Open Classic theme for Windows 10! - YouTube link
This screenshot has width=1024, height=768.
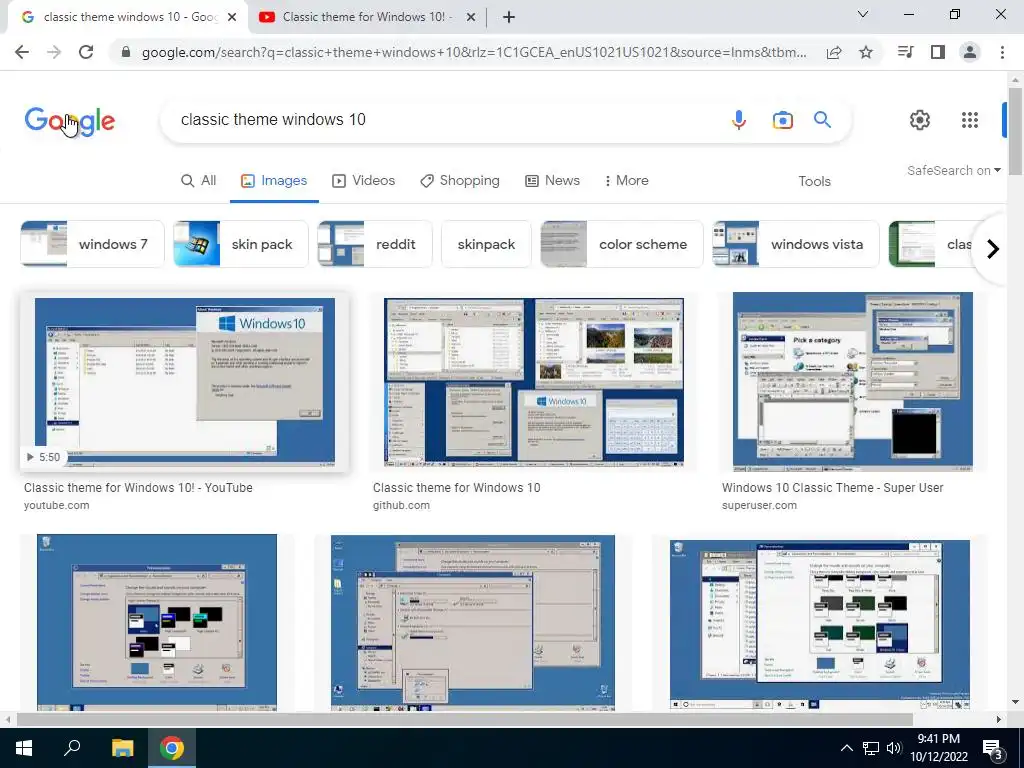138,488
